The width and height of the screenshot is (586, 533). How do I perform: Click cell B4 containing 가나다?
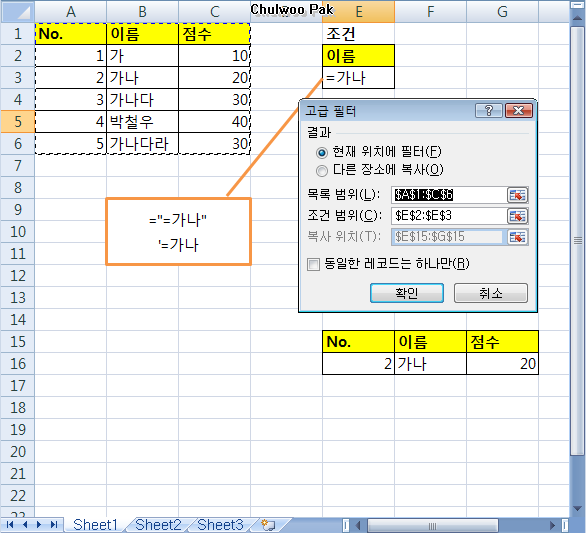[142, 100]
